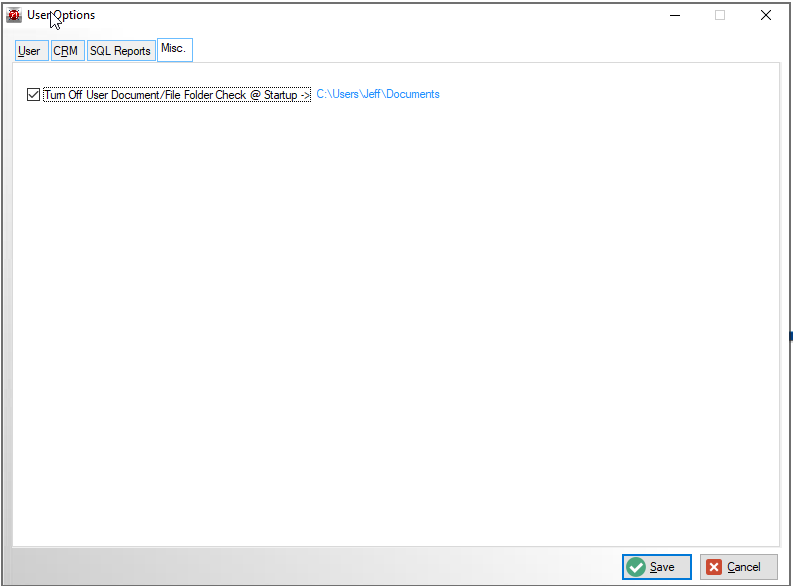
Task: Switch to the CRM tab
Action: click(x=68, y=51)
